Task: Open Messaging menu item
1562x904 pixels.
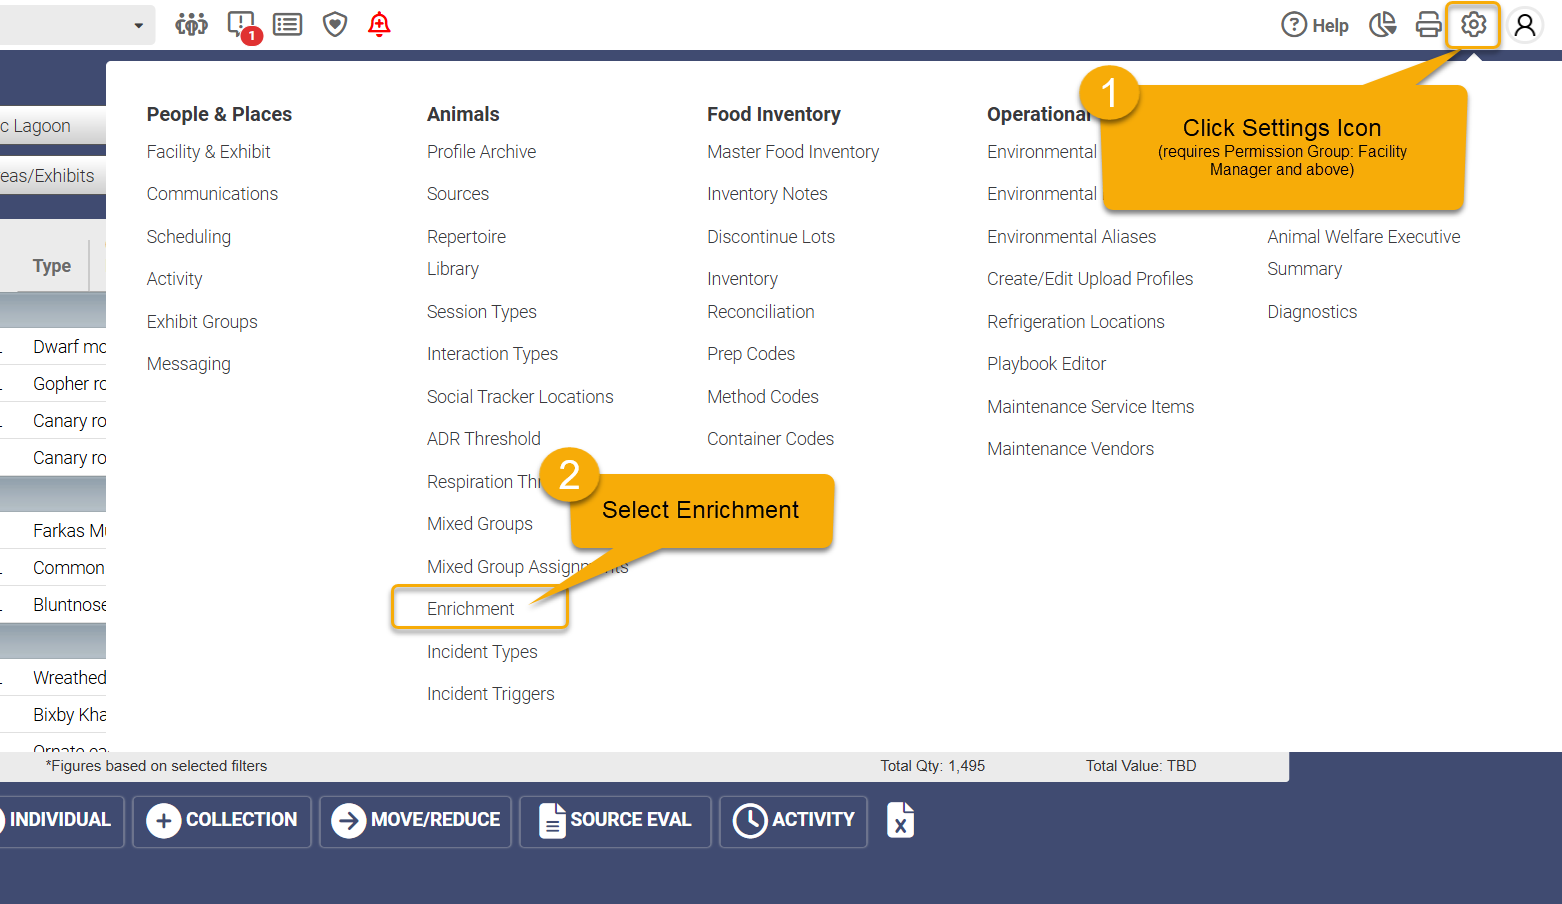Action: point(189,364)
